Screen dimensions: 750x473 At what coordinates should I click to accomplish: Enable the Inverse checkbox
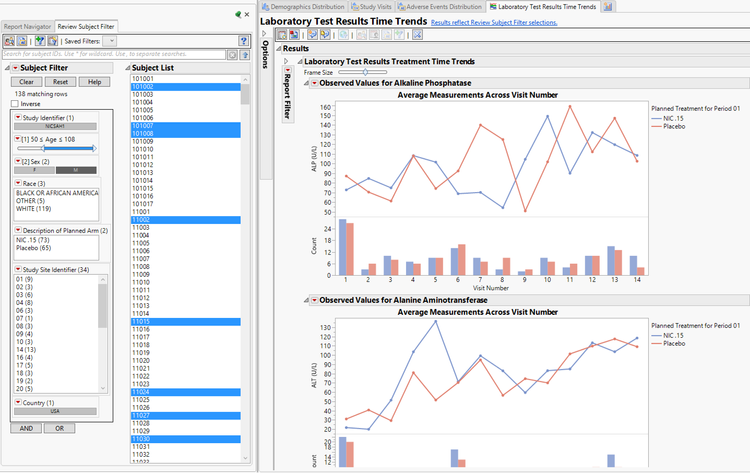[x=15, y=104]
